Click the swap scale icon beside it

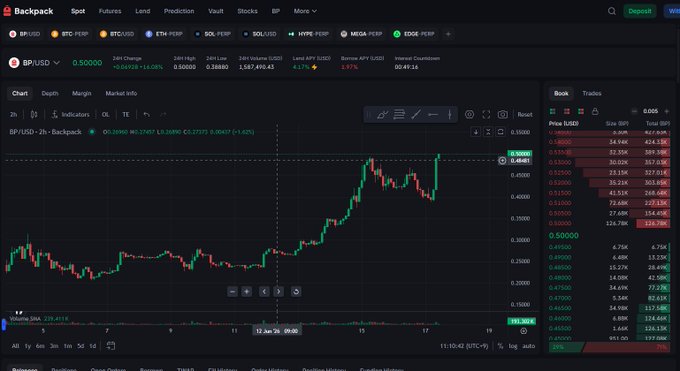[x=500, y=131]
